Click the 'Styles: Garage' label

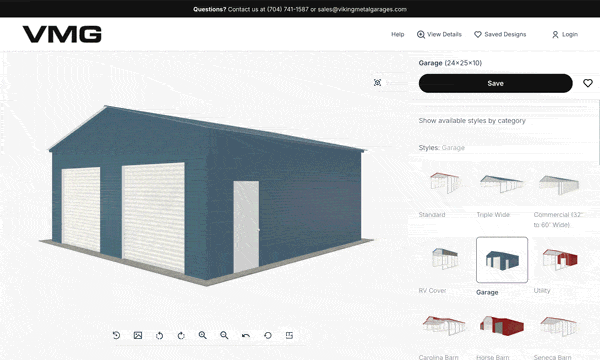point(442,148)
